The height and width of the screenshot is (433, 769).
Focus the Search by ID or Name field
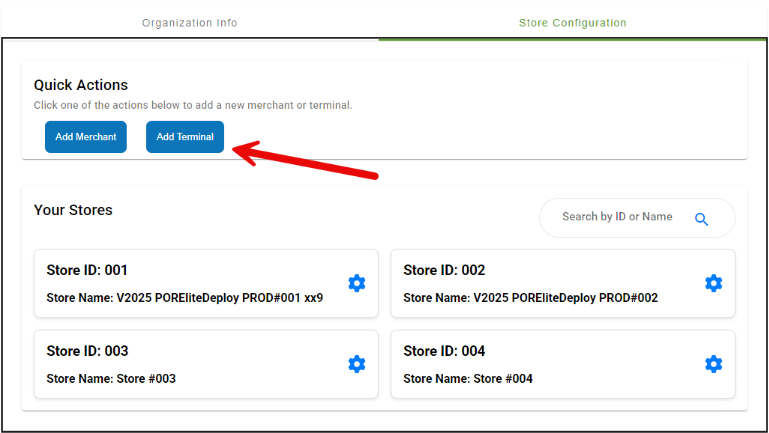(617, 217)
